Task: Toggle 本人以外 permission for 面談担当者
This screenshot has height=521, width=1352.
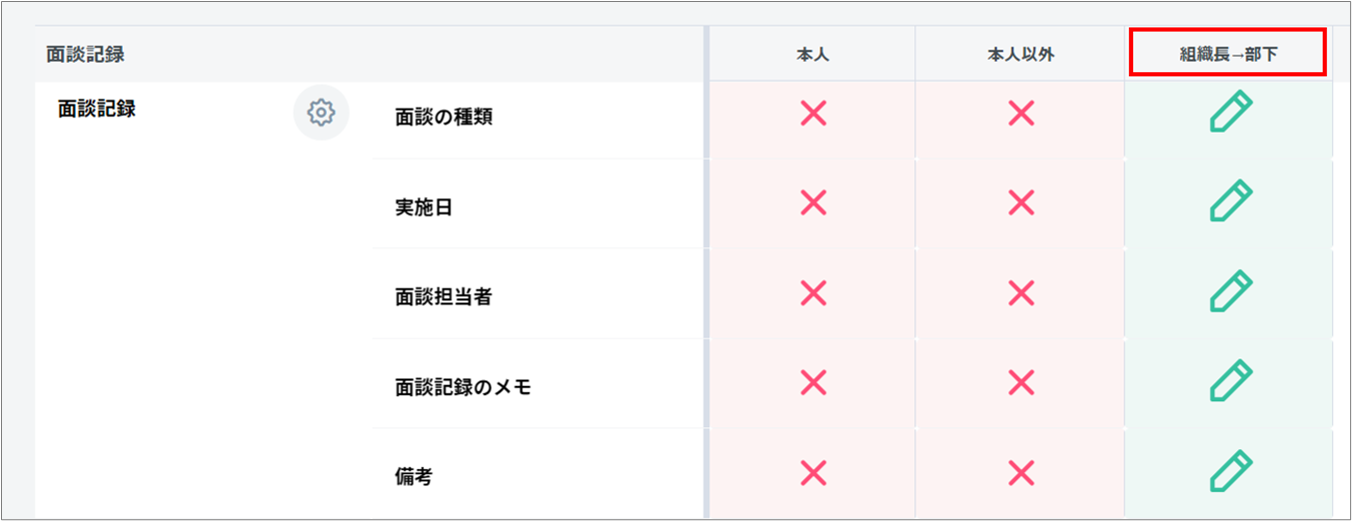Action: point(1020,293)
